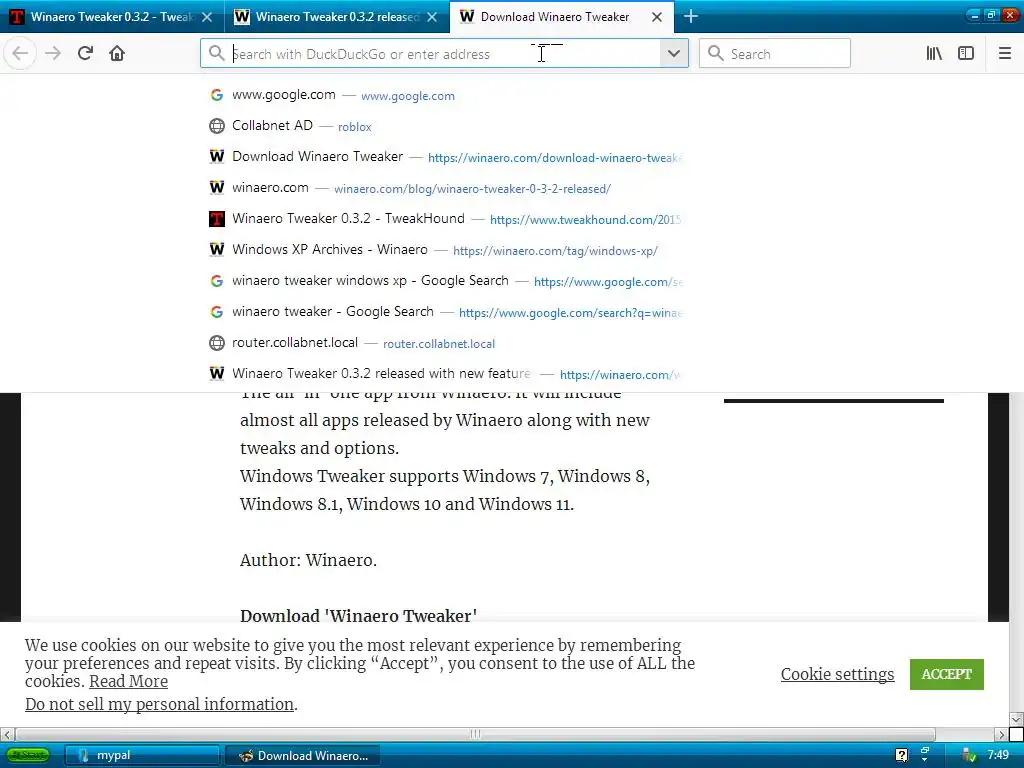
Task: Close the Download Winaero Tweaker tab
Action: click(657, 17)
